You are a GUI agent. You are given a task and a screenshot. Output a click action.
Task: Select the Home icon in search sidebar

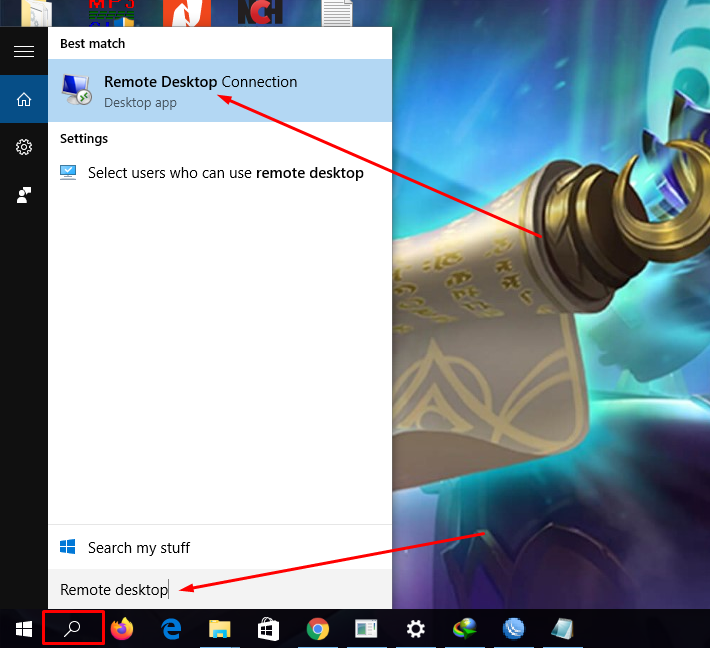24,99
